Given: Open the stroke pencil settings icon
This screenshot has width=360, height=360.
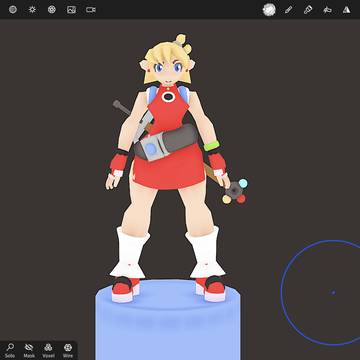Looking at the screenshot, I should point(289,10).
